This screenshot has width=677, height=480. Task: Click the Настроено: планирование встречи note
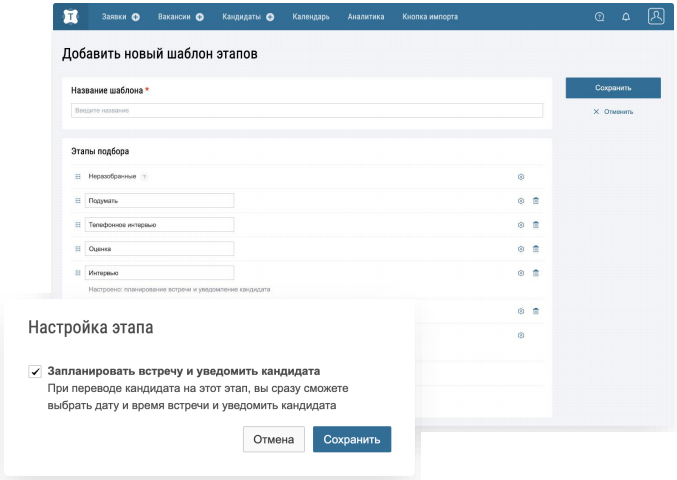[x=179, y=290]
